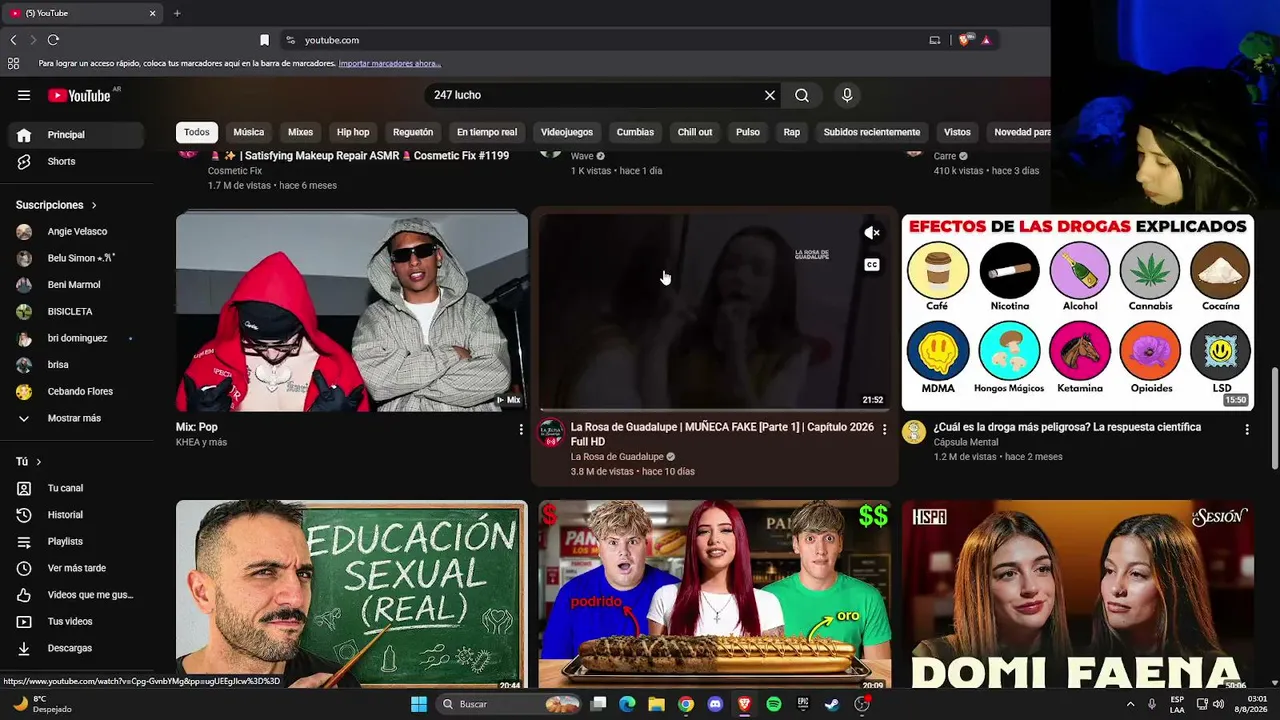Select the 'Rap' filter chip
The image size is (1280, 720).
tap(792, 132)
